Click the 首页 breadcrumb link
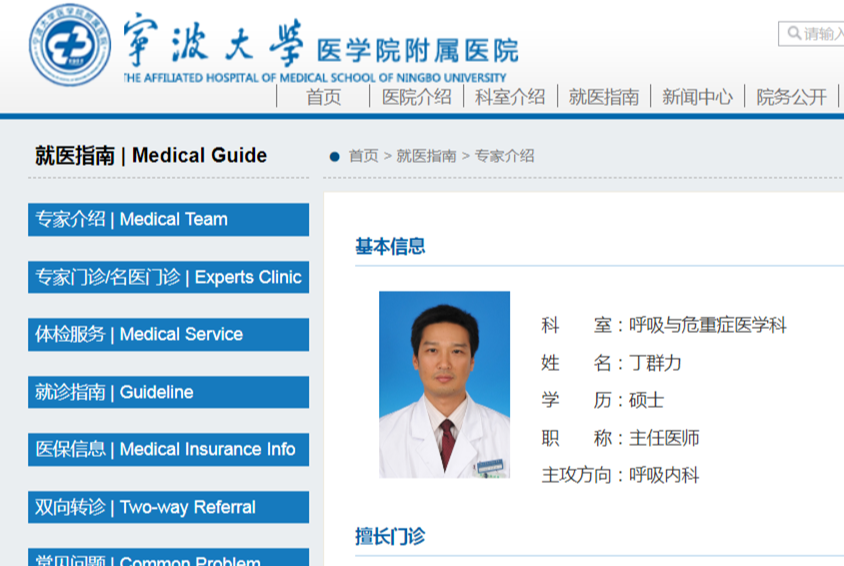 coord(363,156)
